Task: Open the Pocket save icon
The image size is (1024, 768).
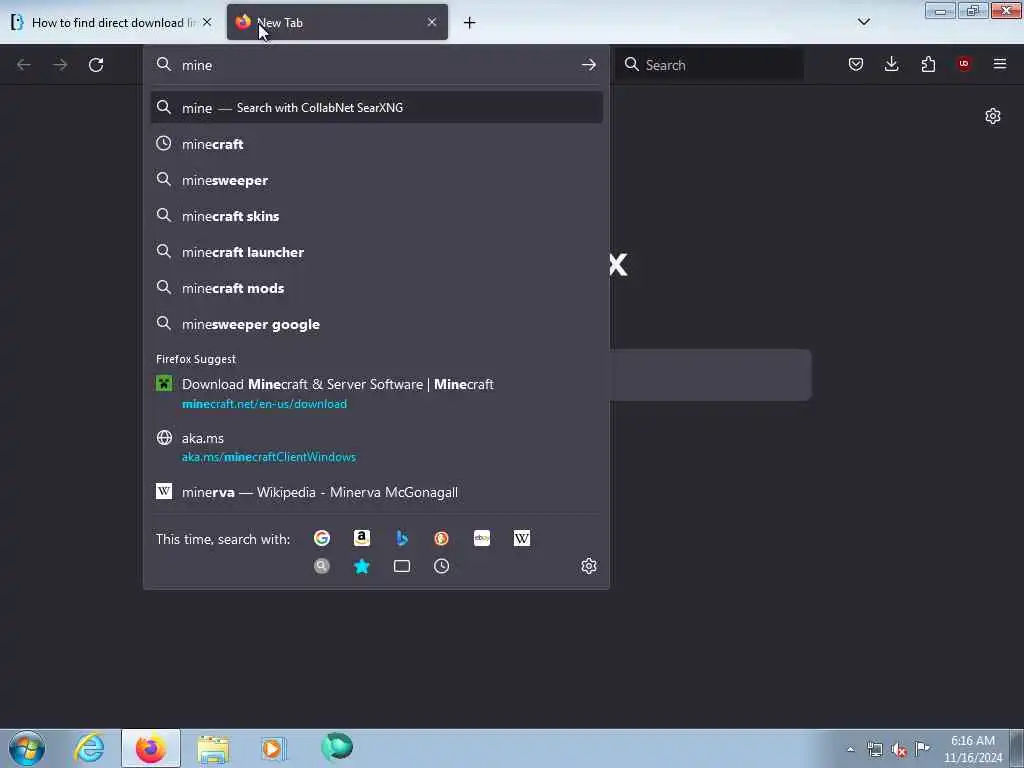Action: [856, 64]
